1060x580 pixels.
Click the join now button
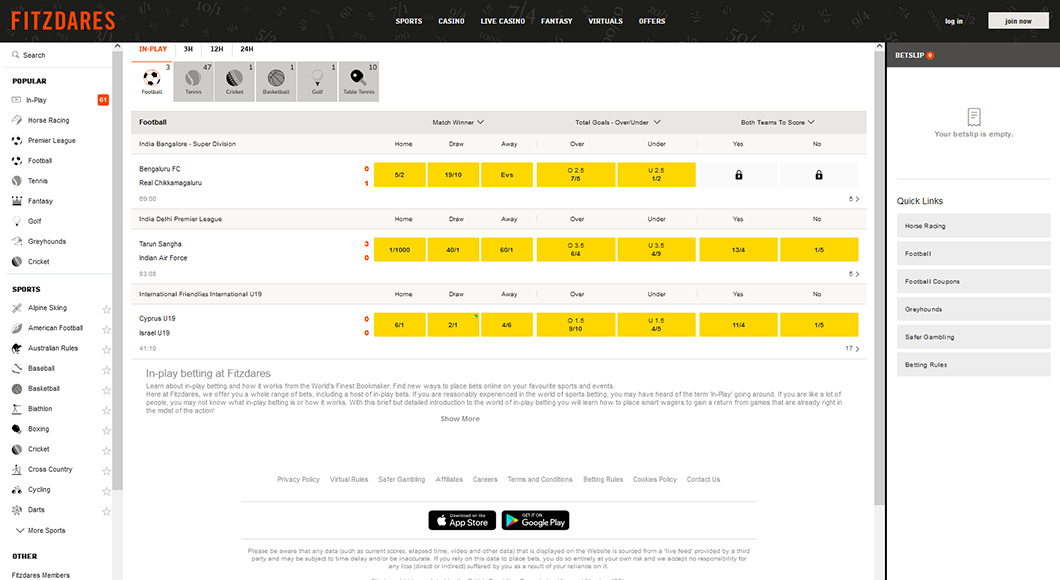[x=1019, y=21]
